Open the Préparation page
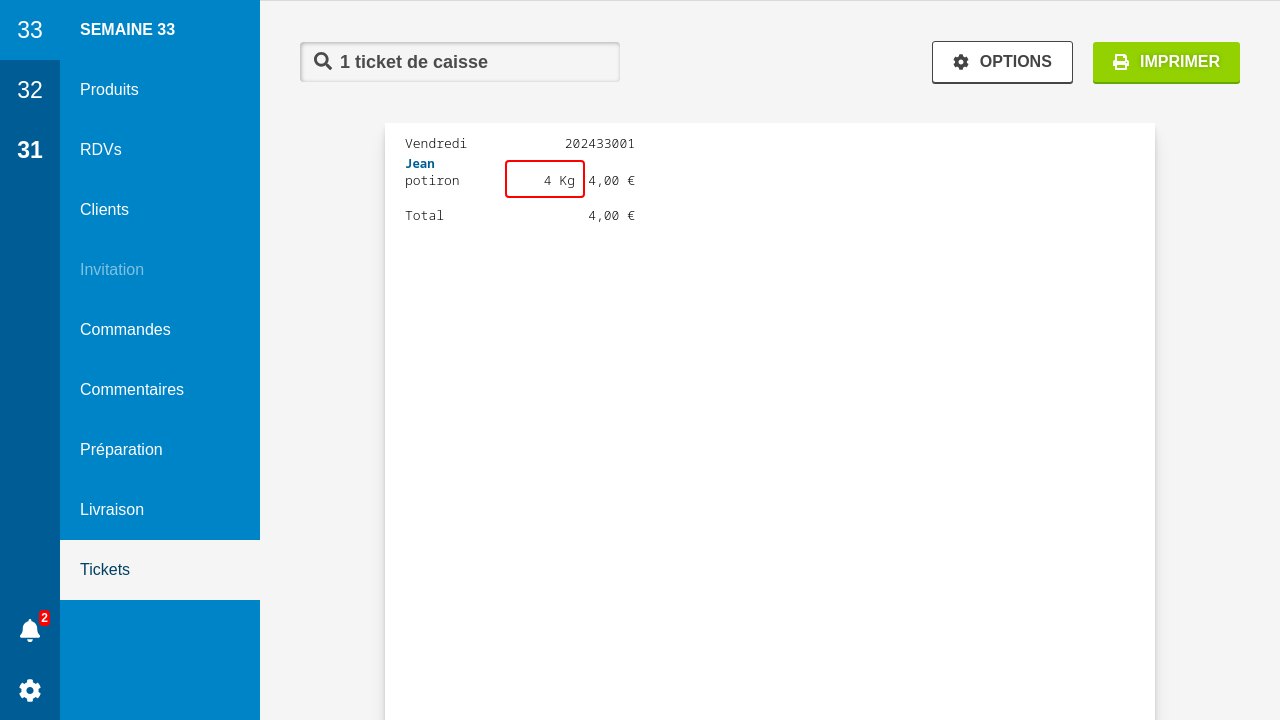Screen dimensions: 1280x720 coord(121,450)
